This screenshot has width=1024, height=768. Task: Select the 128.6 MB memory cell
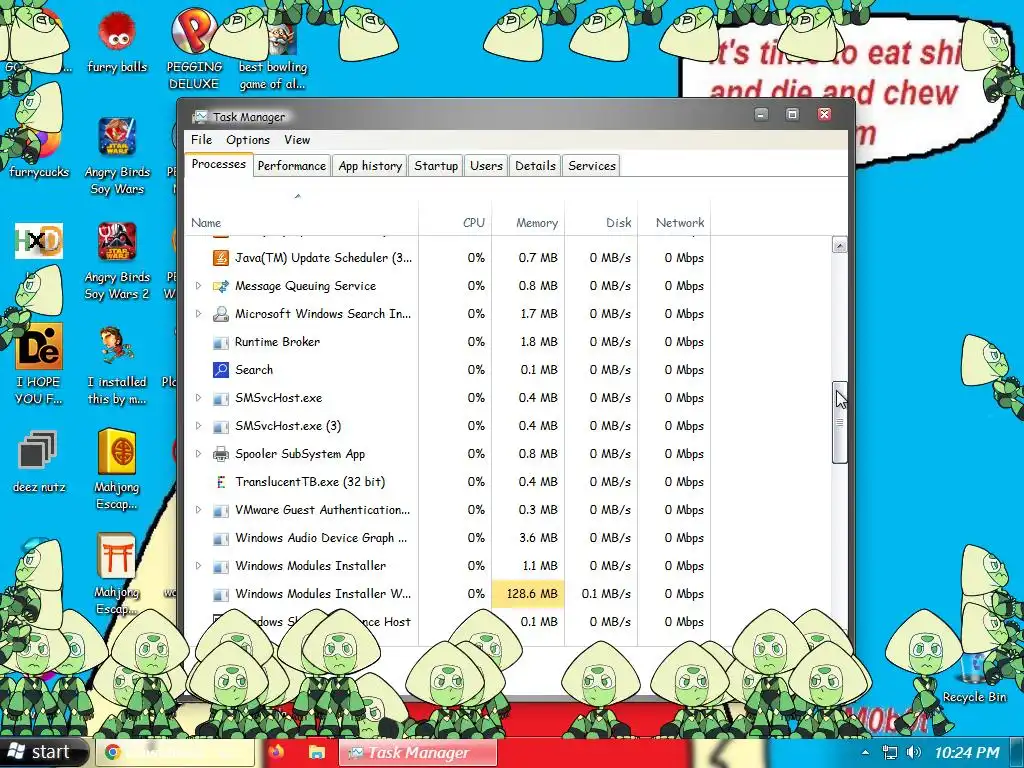pyautogui.click(x=528, y=594)
